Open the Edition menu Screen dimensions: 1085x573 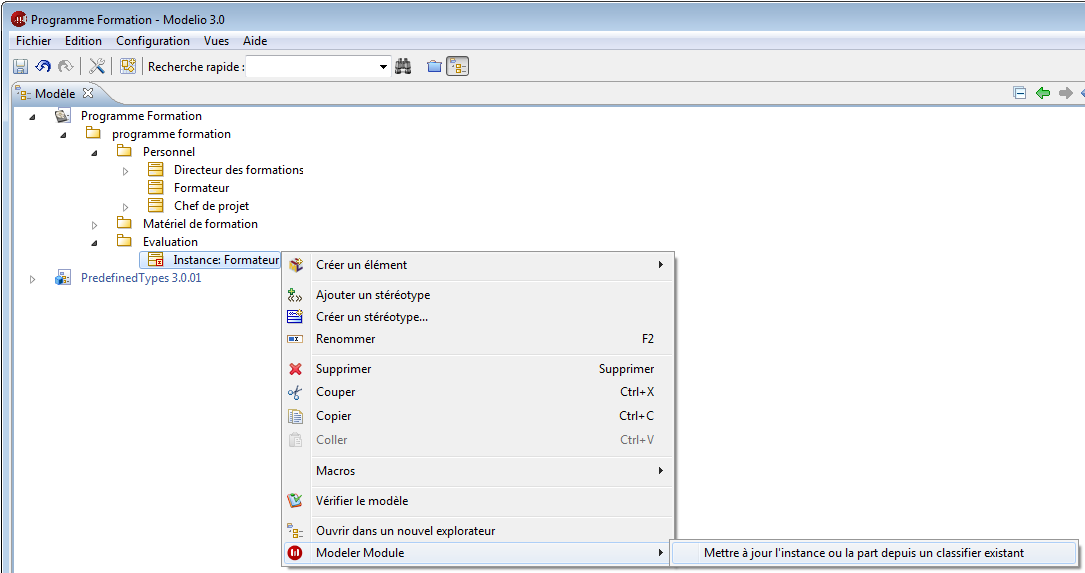tap(83, 41)
